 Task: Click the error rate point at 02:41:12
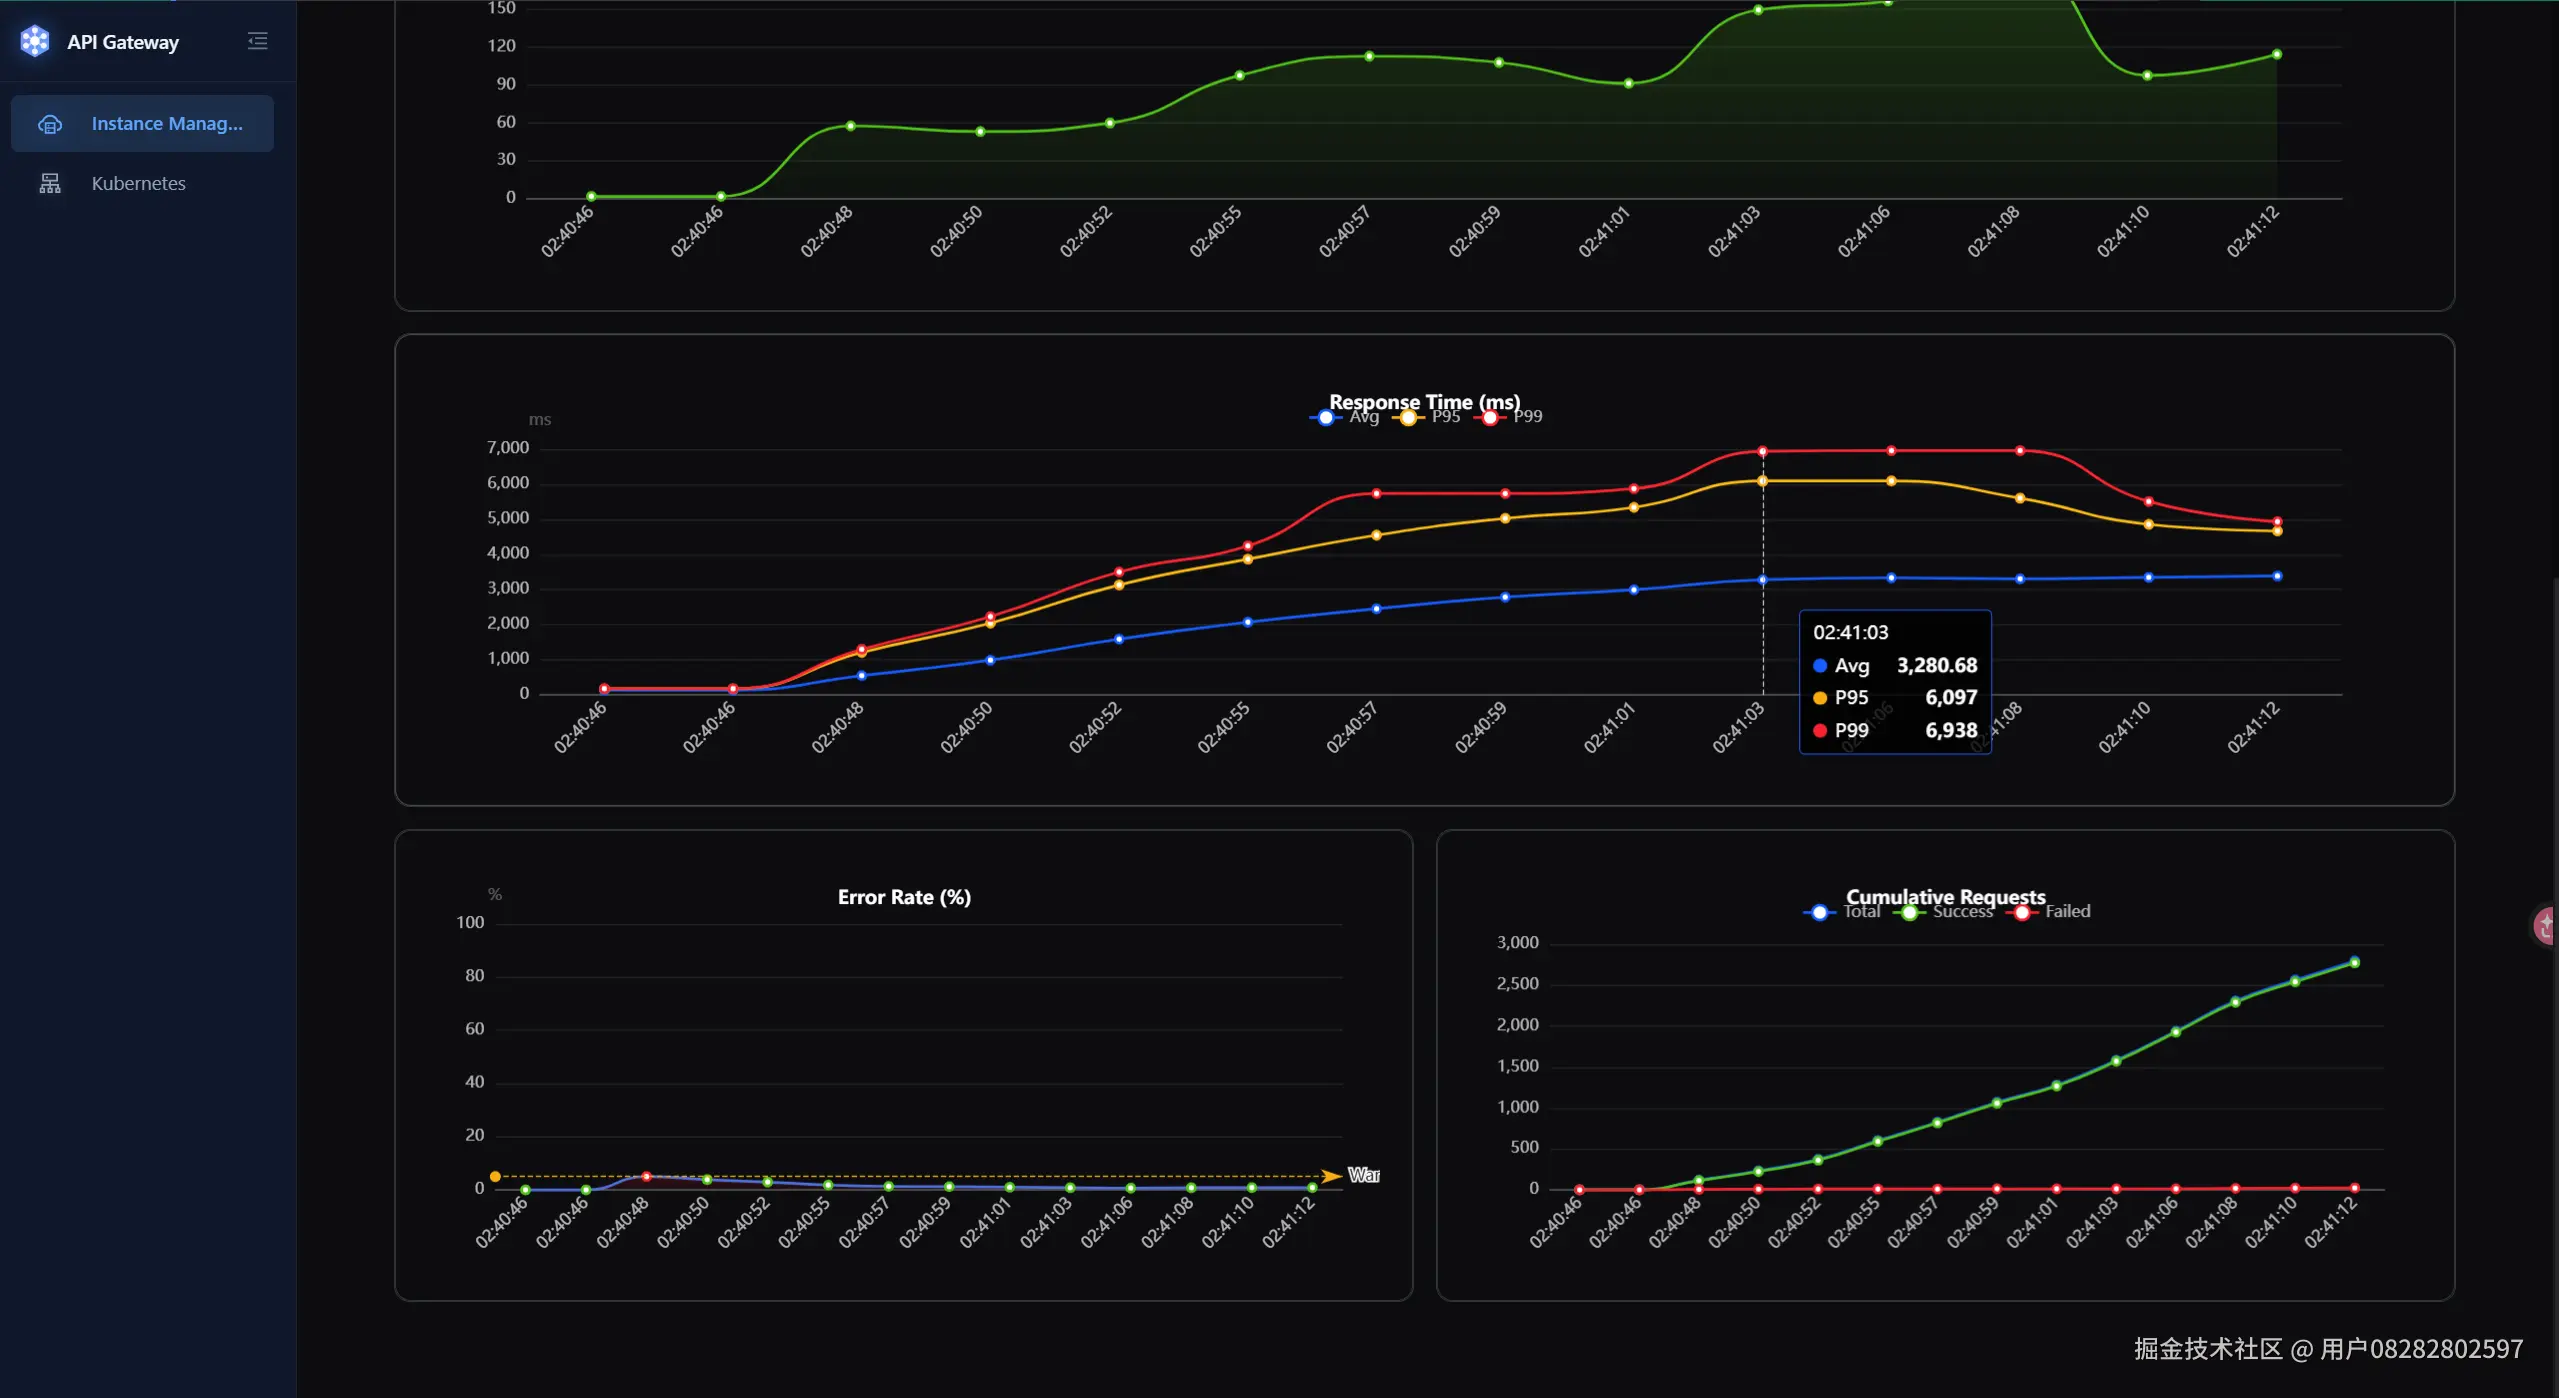1312,1188
